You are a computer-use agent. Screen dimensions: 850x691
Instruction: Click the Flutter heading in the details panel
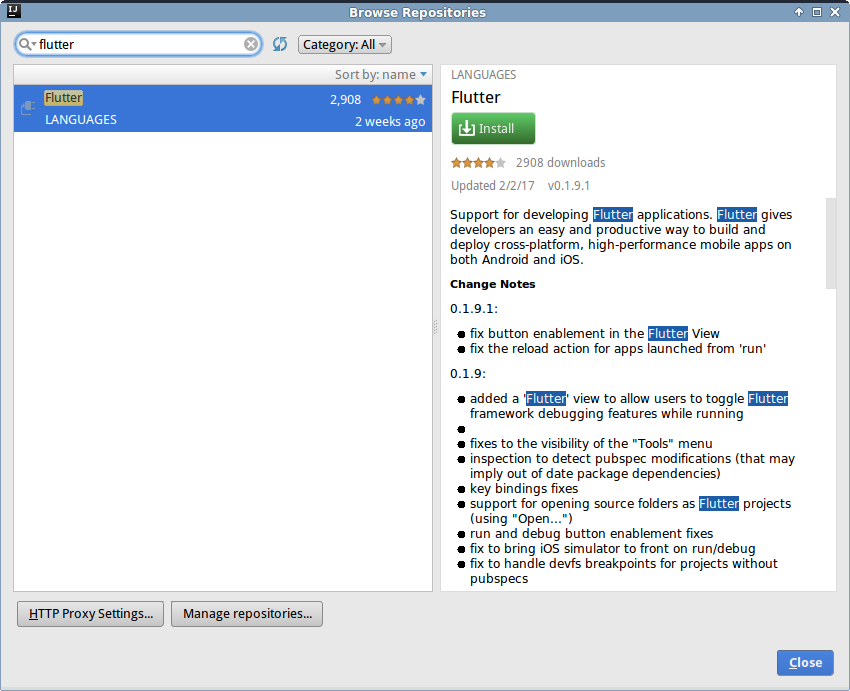(475, 97)
